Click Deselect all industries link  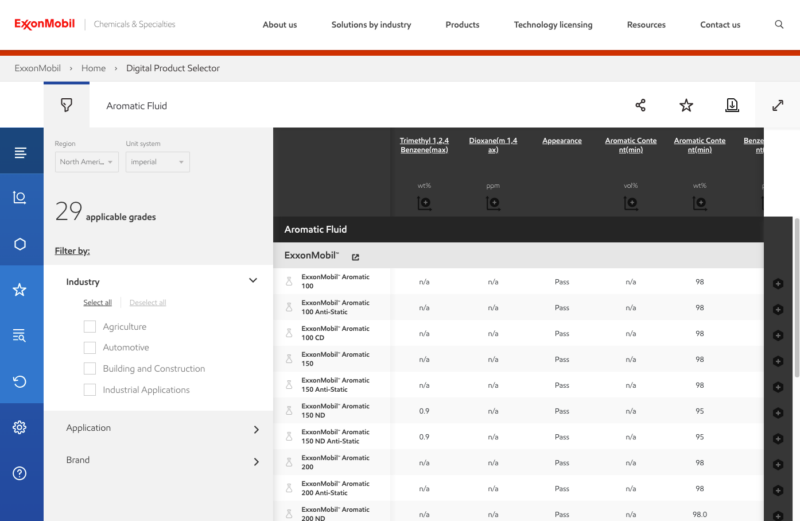coord(147,303)
